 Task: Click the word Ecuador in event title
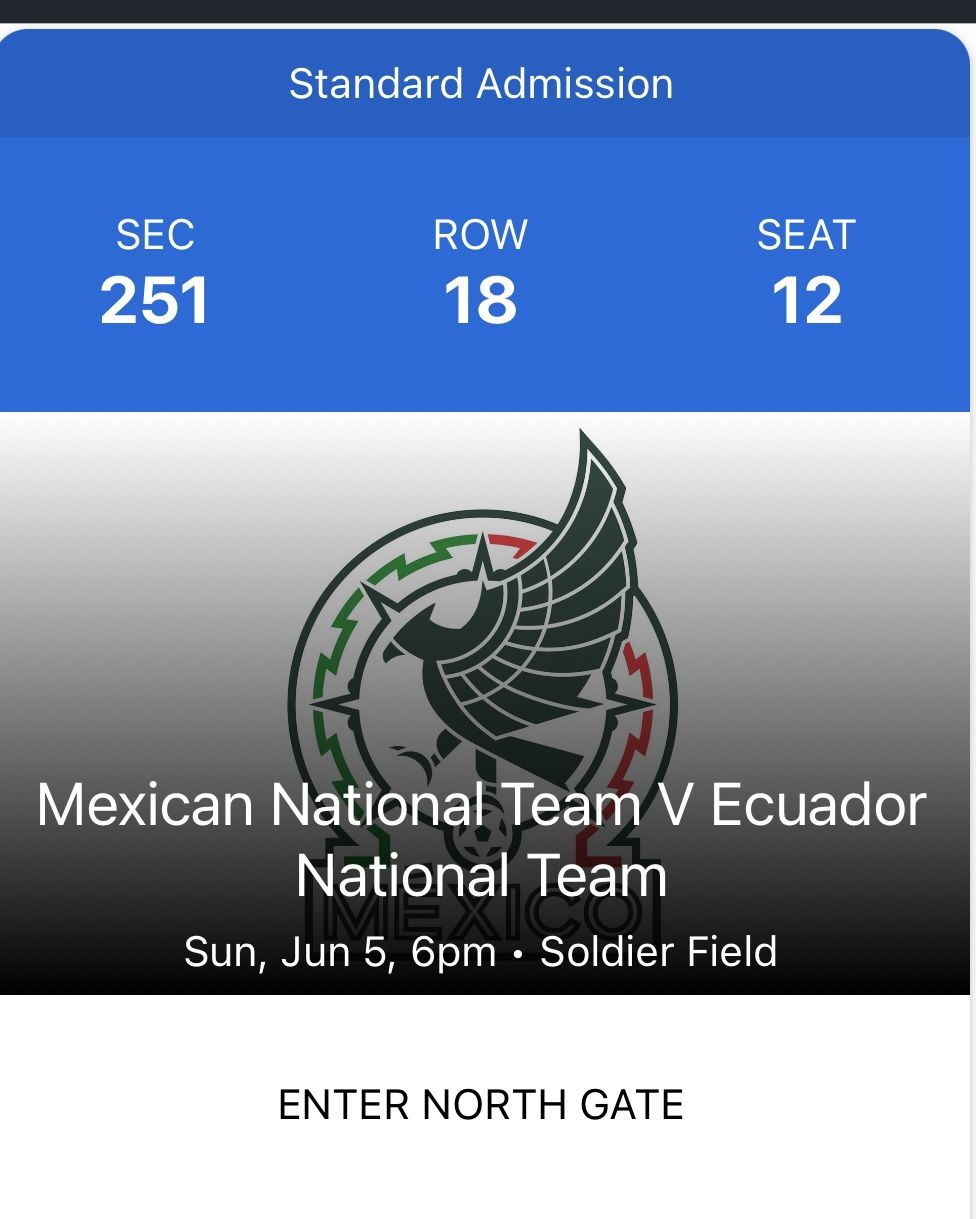tap(818, 805)
